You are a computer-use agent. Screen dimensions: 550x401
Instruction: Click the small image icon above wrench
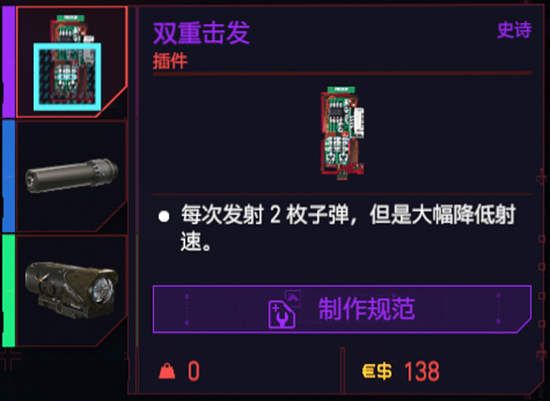[293, 298]
